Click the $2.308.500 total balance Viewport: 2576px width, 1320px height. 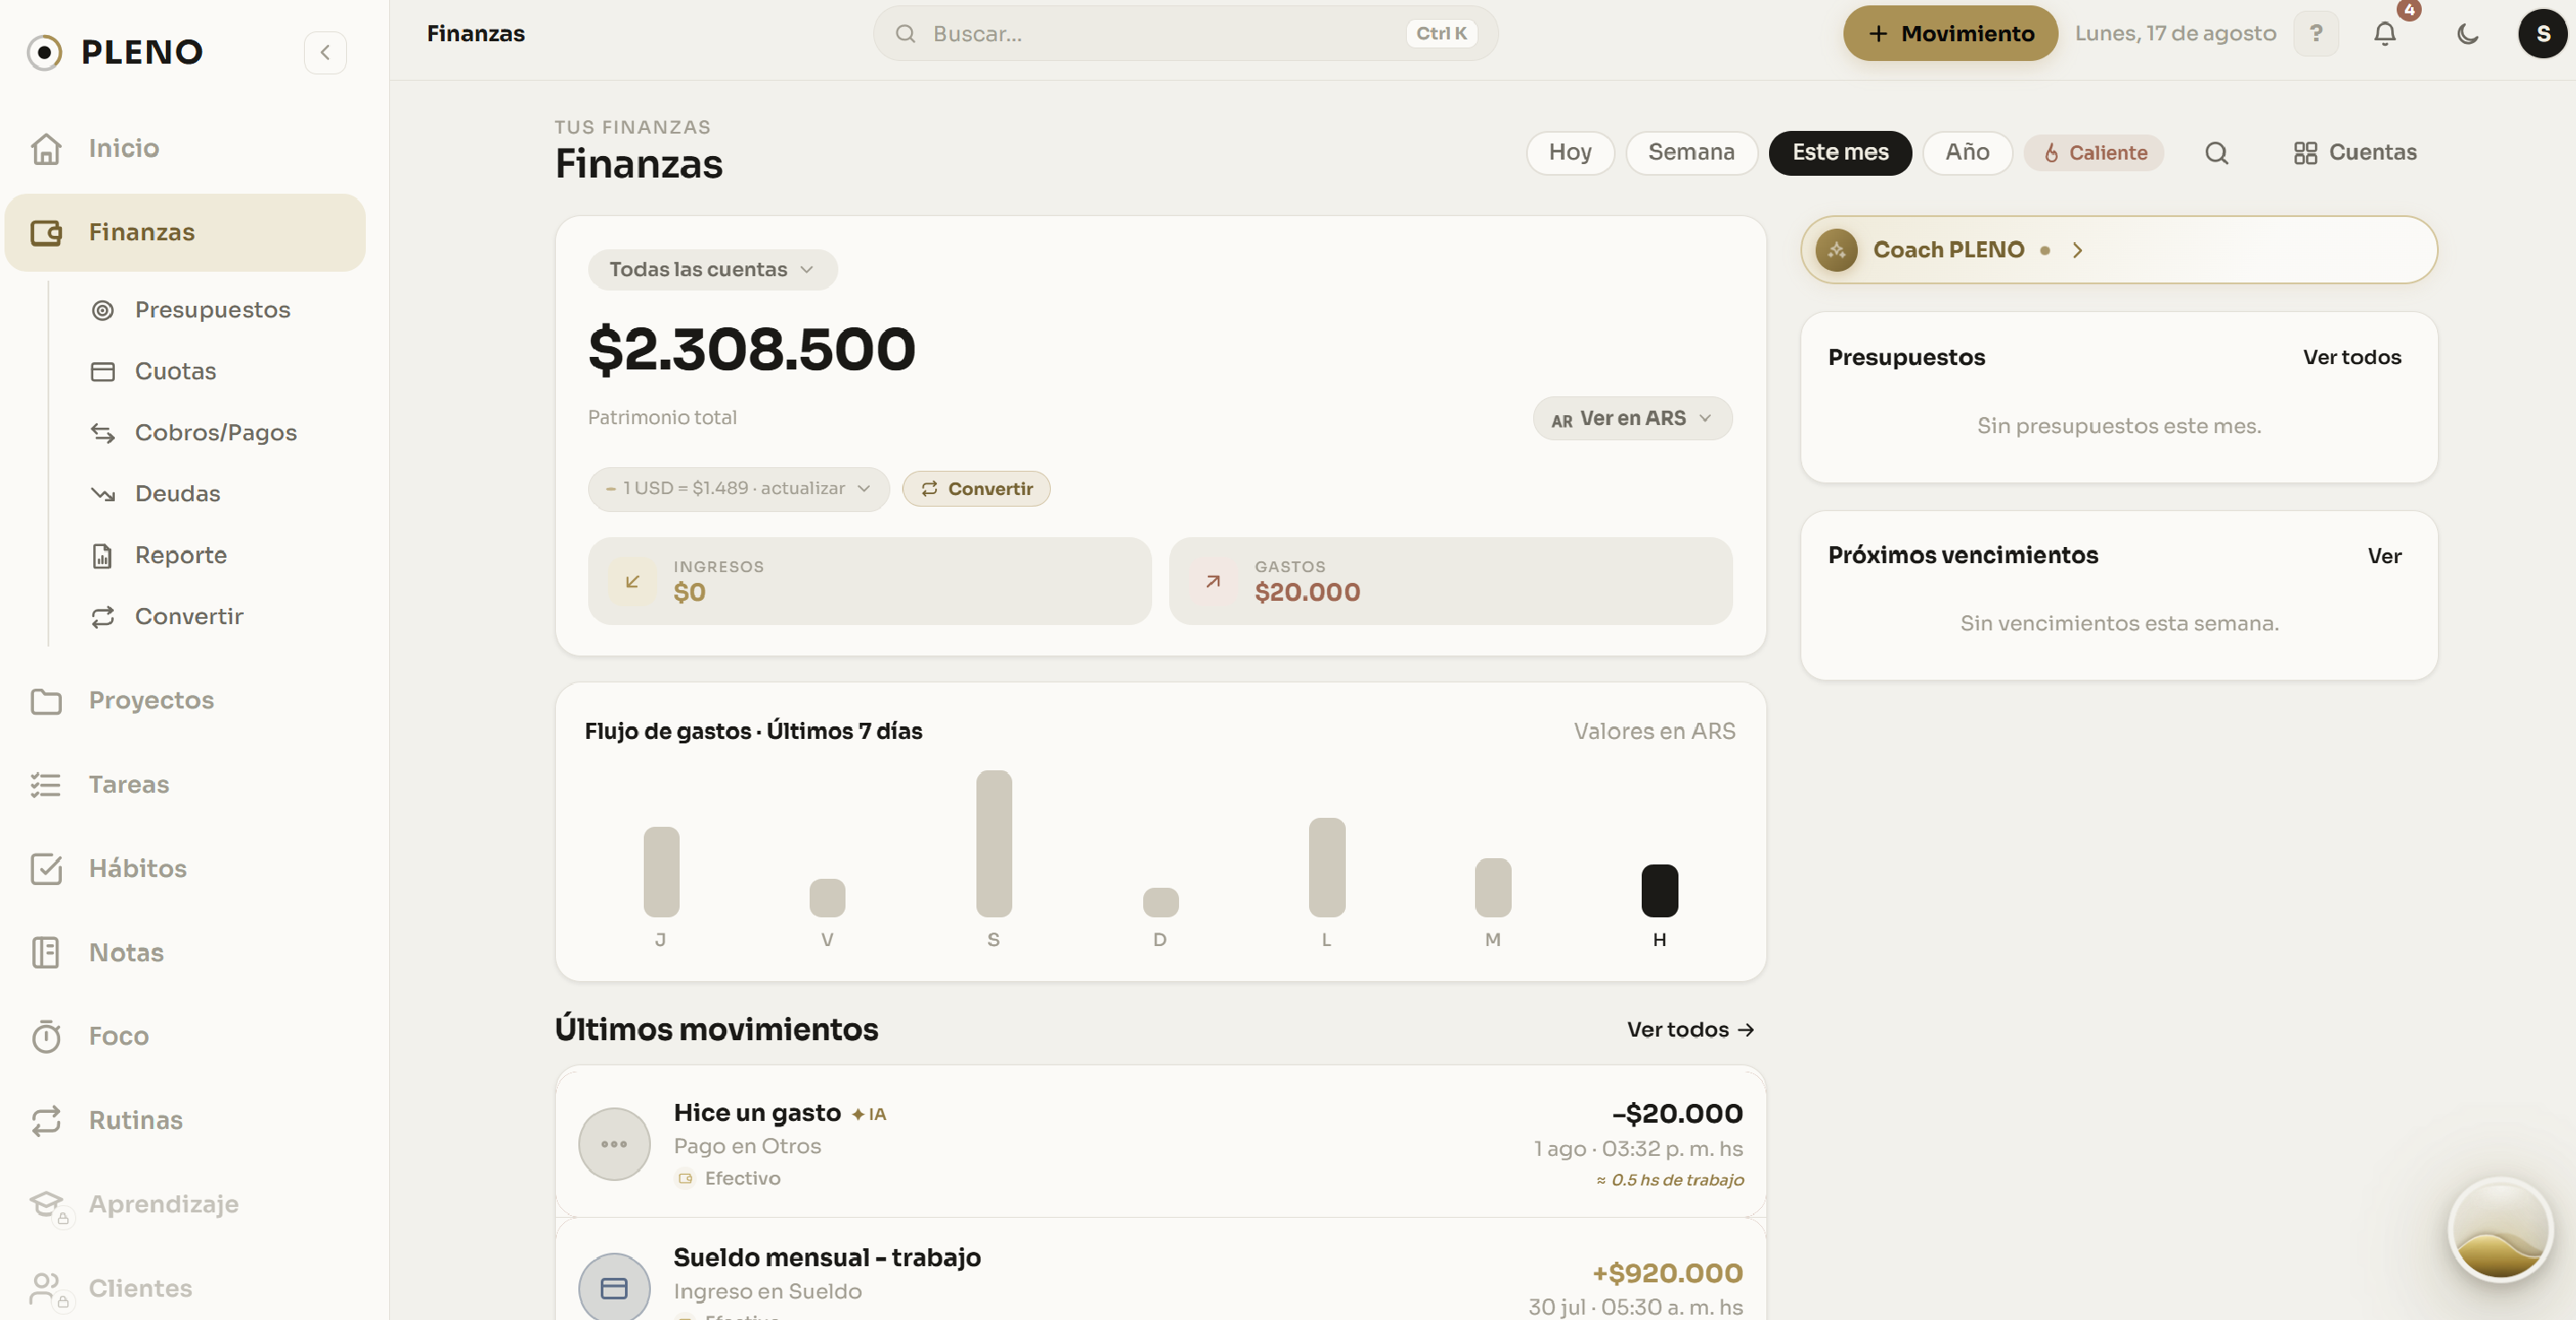(751, 350)
